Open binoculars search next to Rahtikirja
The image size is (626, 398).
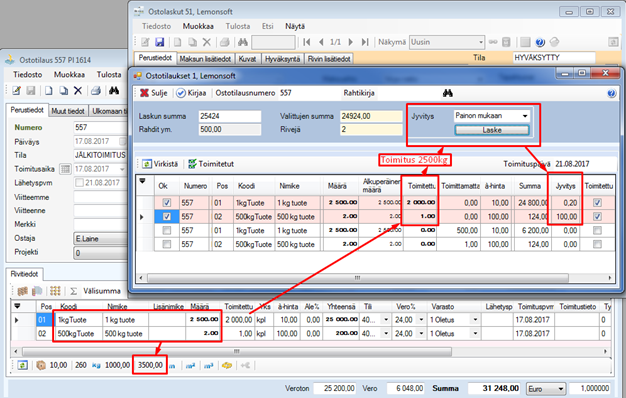(448, 93)
